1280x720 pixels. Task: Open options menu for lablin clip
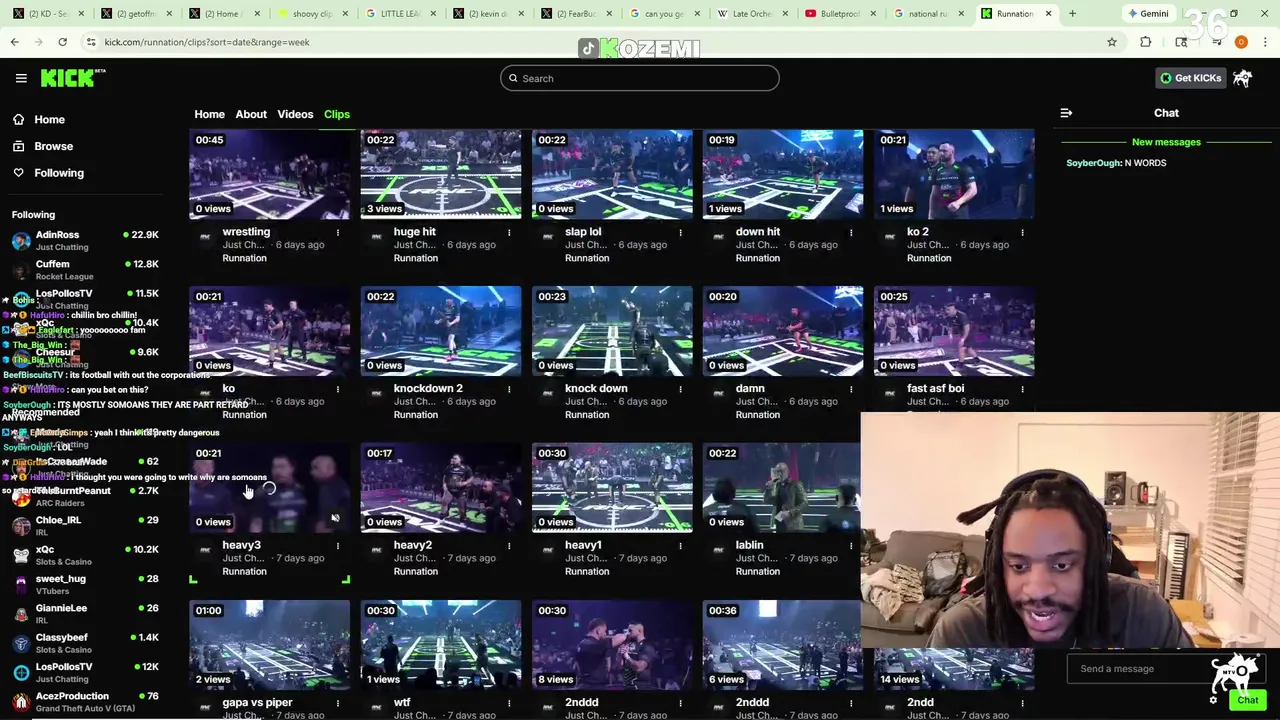tap(851, 546)
